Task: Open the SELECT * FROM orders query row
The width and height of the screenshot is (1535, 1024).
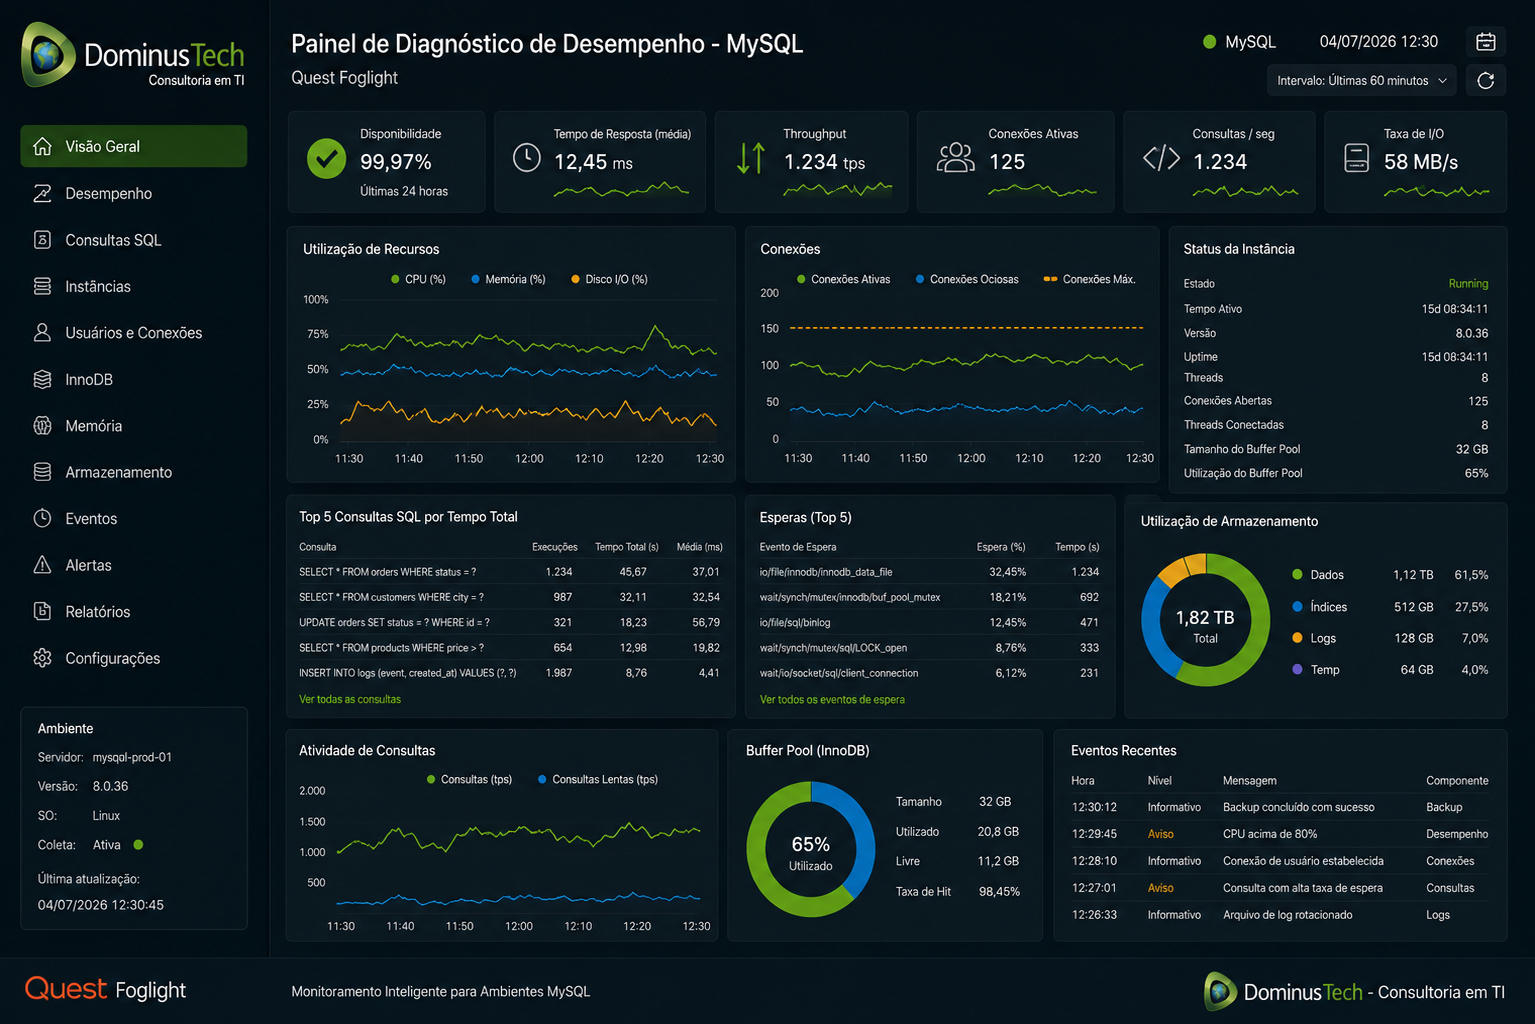Action: [x=510, y=572]
